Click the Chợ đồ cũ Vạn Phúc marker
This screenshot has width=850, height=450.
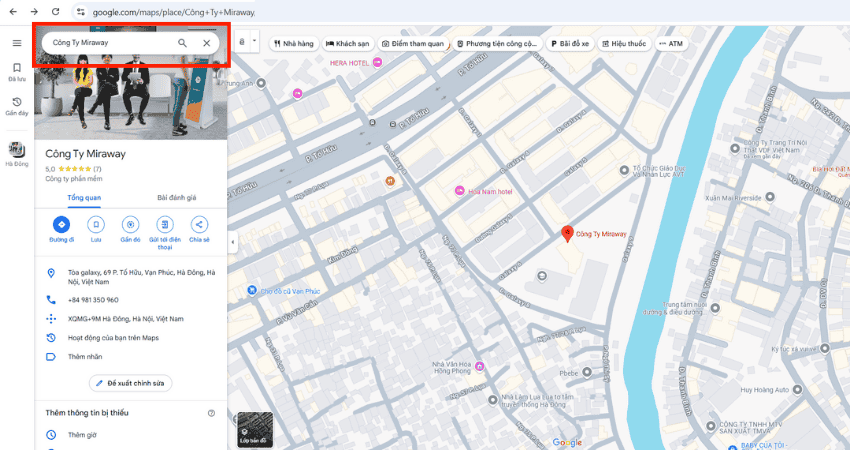[252, 291]
